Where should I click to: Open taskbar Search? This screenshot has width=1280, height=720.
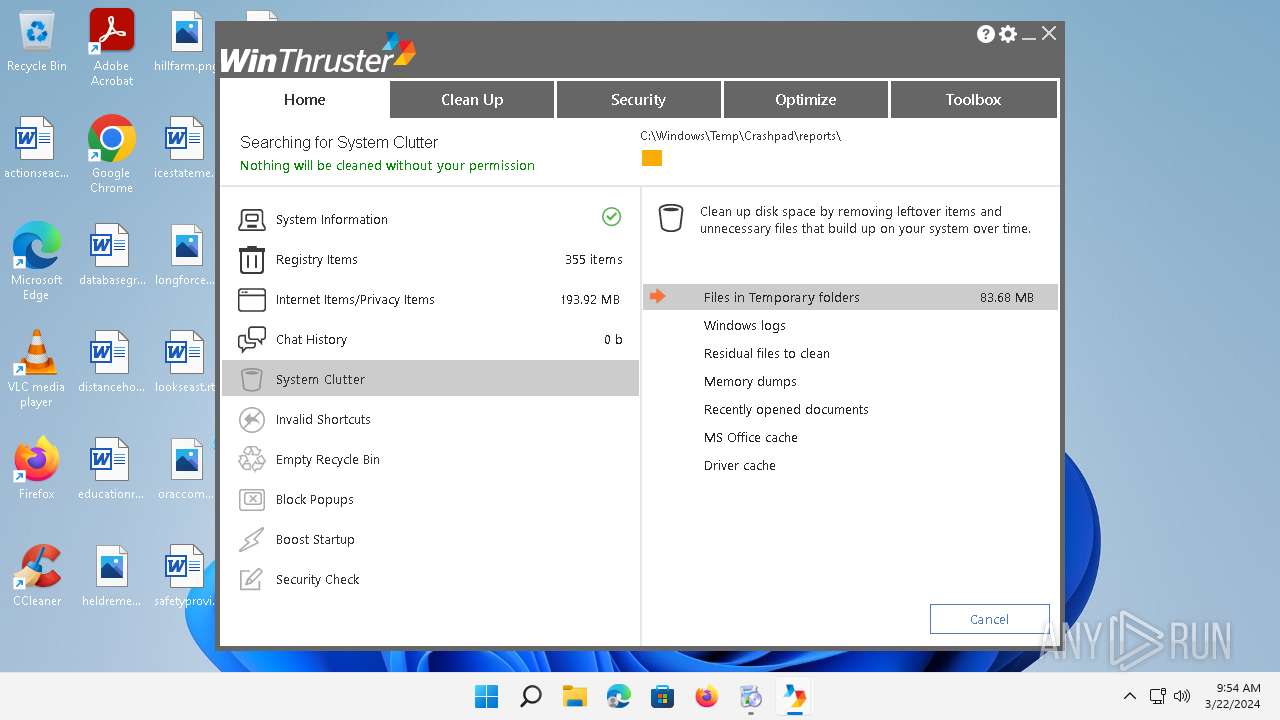[x=531, y=696]
